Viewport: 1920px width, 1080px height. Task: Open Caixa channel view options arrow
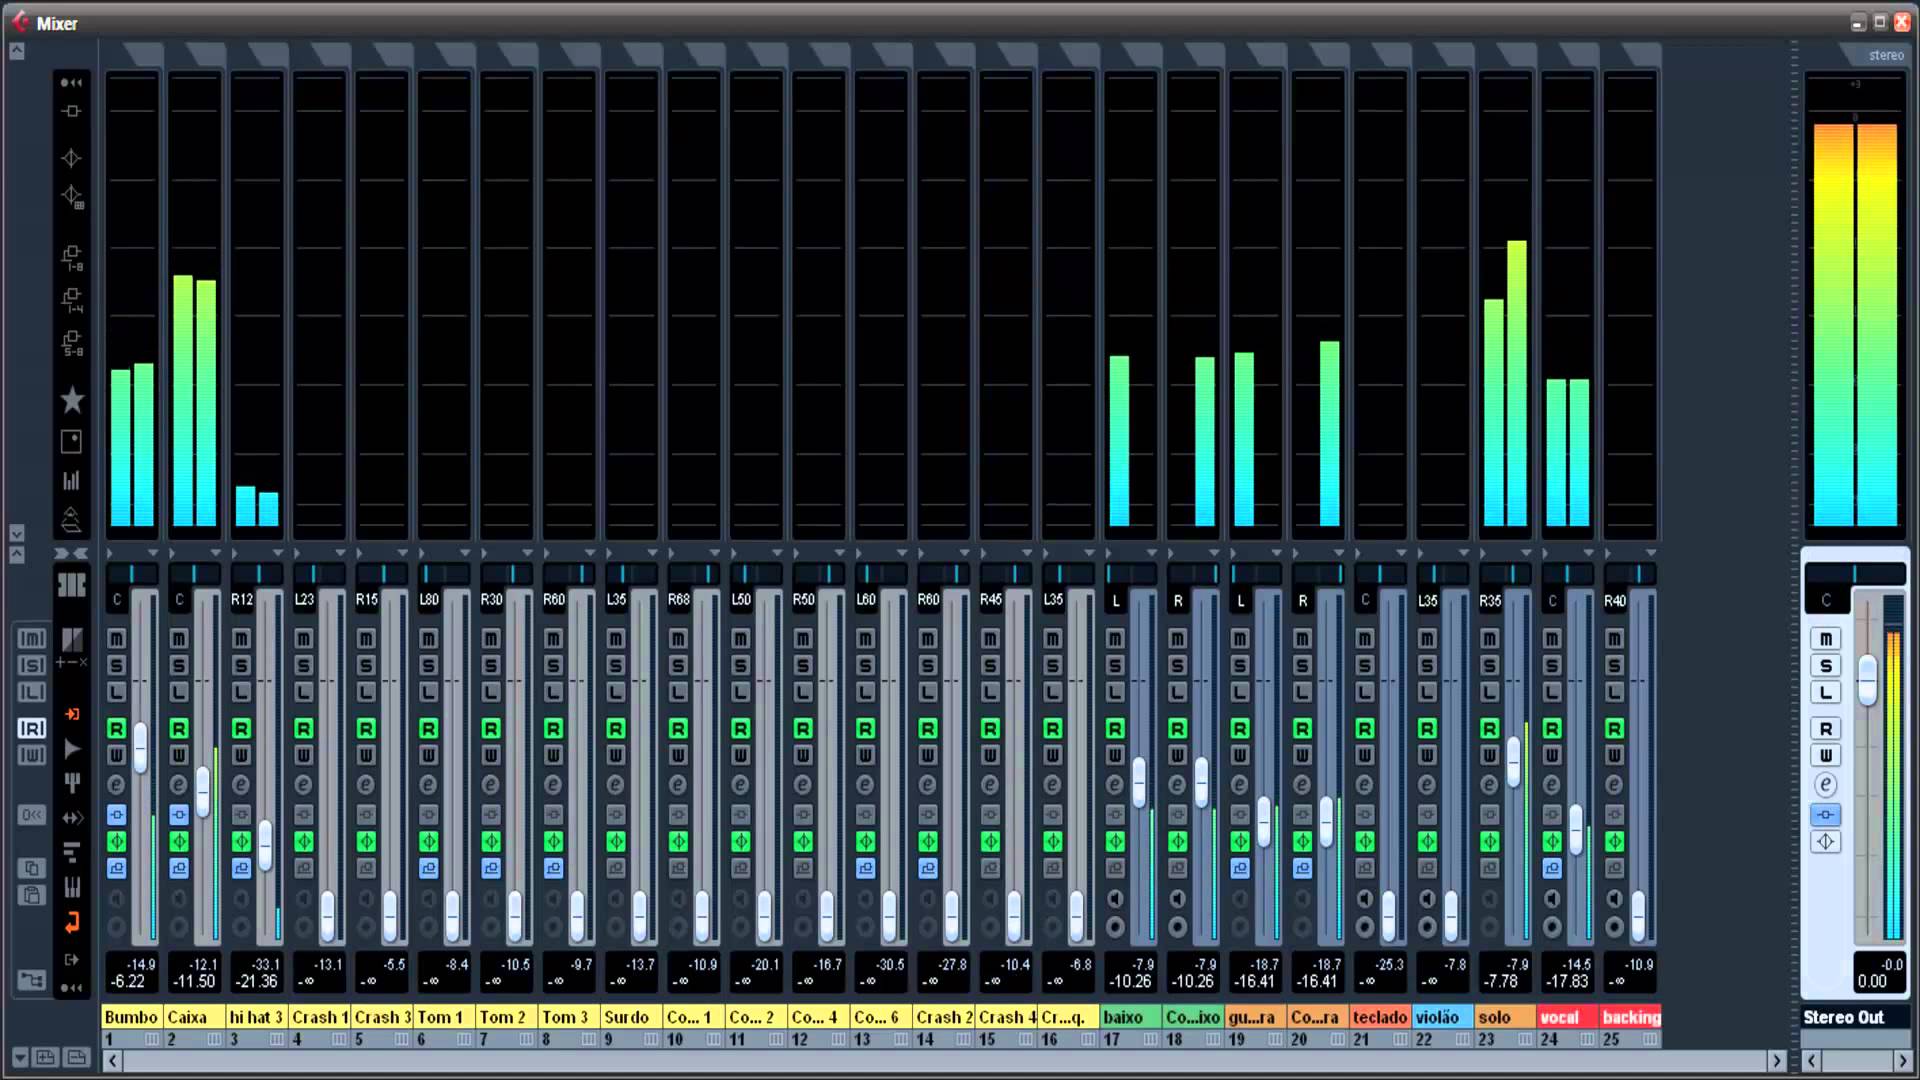[215, 553]
